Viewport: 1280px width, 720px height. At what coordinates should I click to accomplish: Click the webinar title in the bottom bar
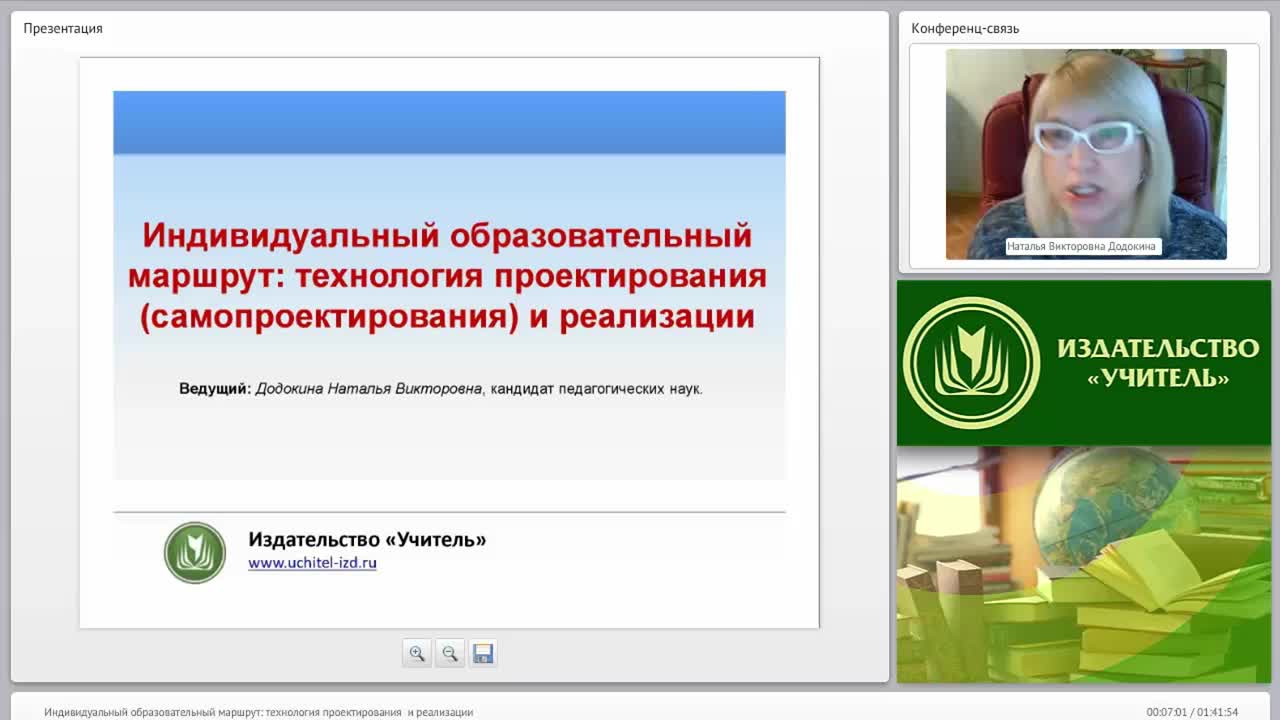click(x=258, y=712)
